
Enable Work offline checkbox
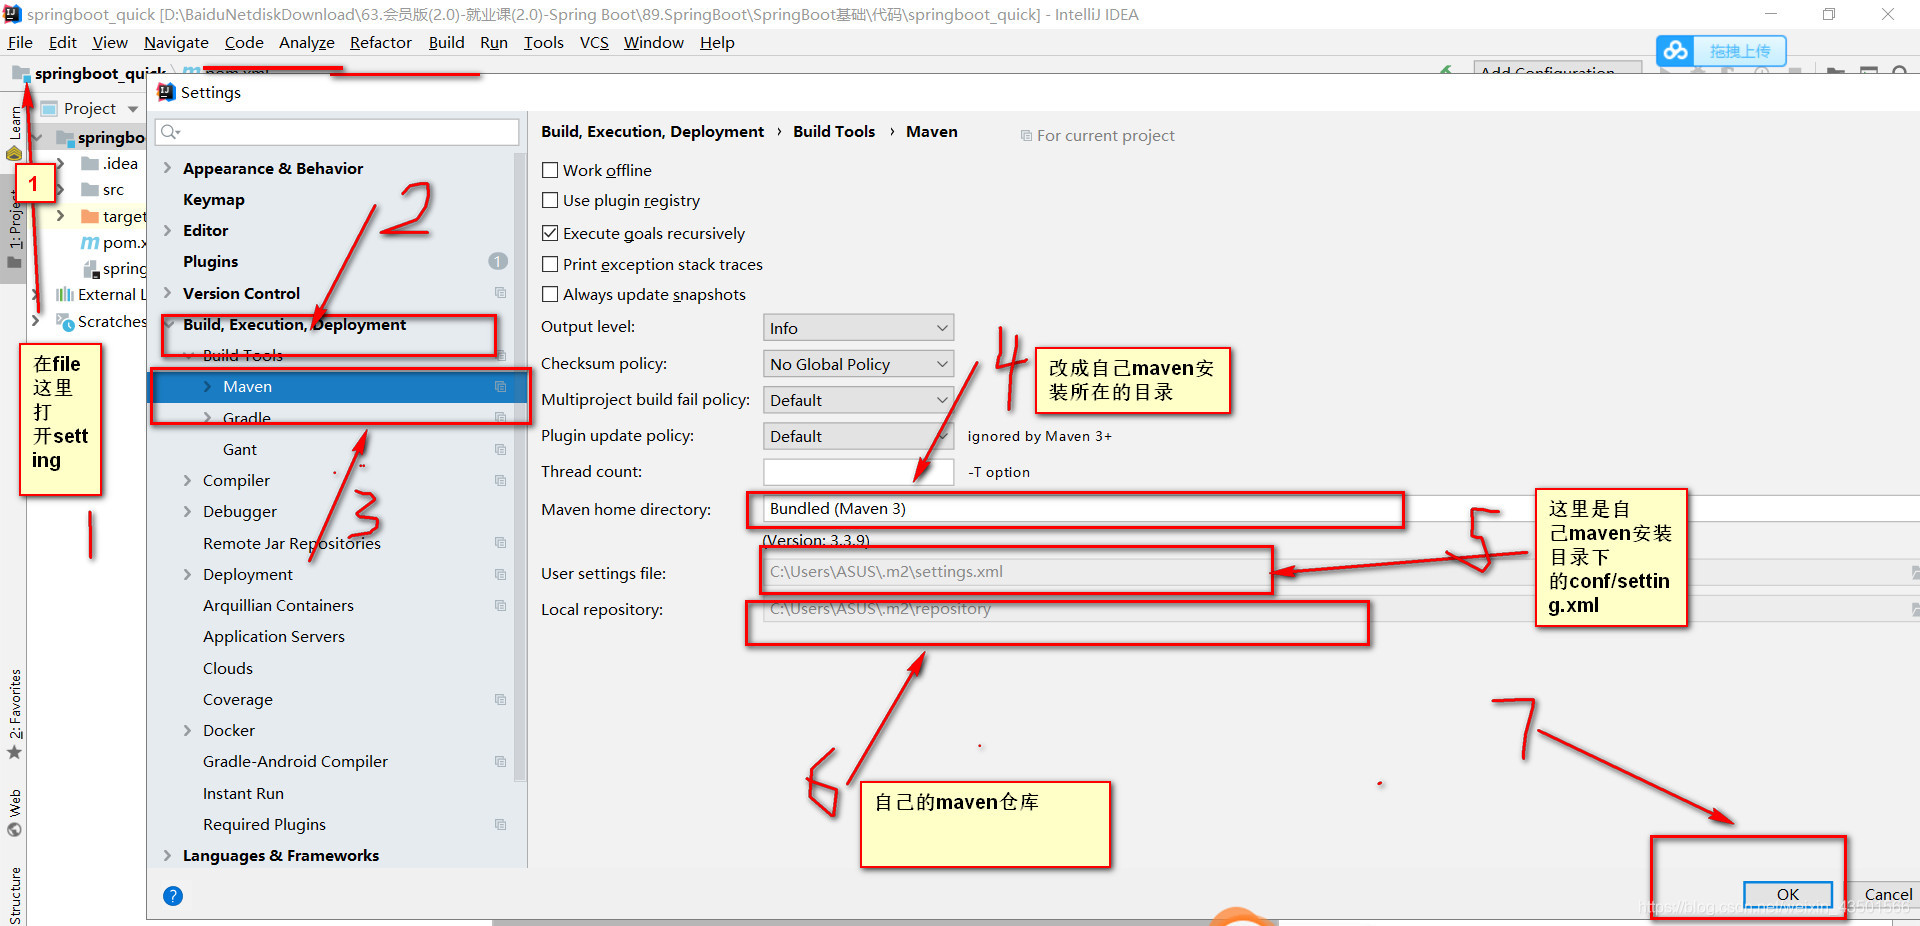coord(550,170)
